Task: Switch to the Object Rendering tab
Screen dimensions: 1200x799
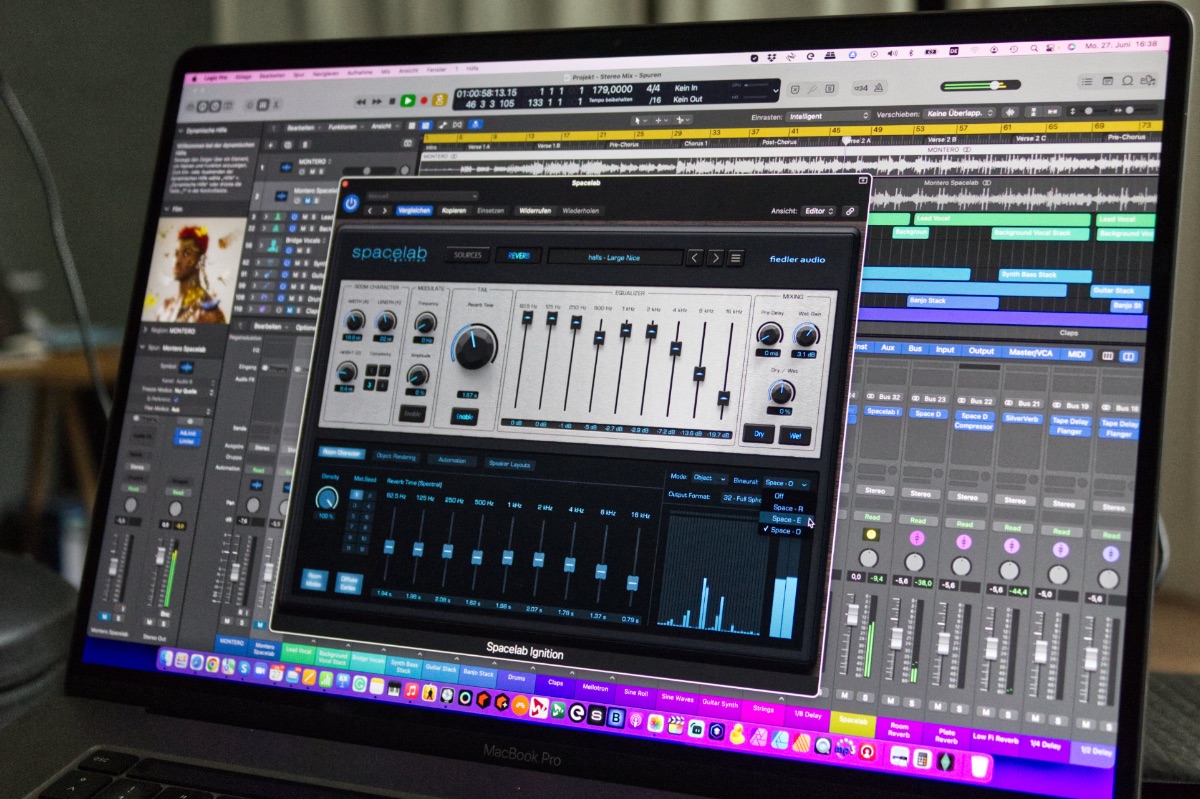Action: [x=396, y=457]
